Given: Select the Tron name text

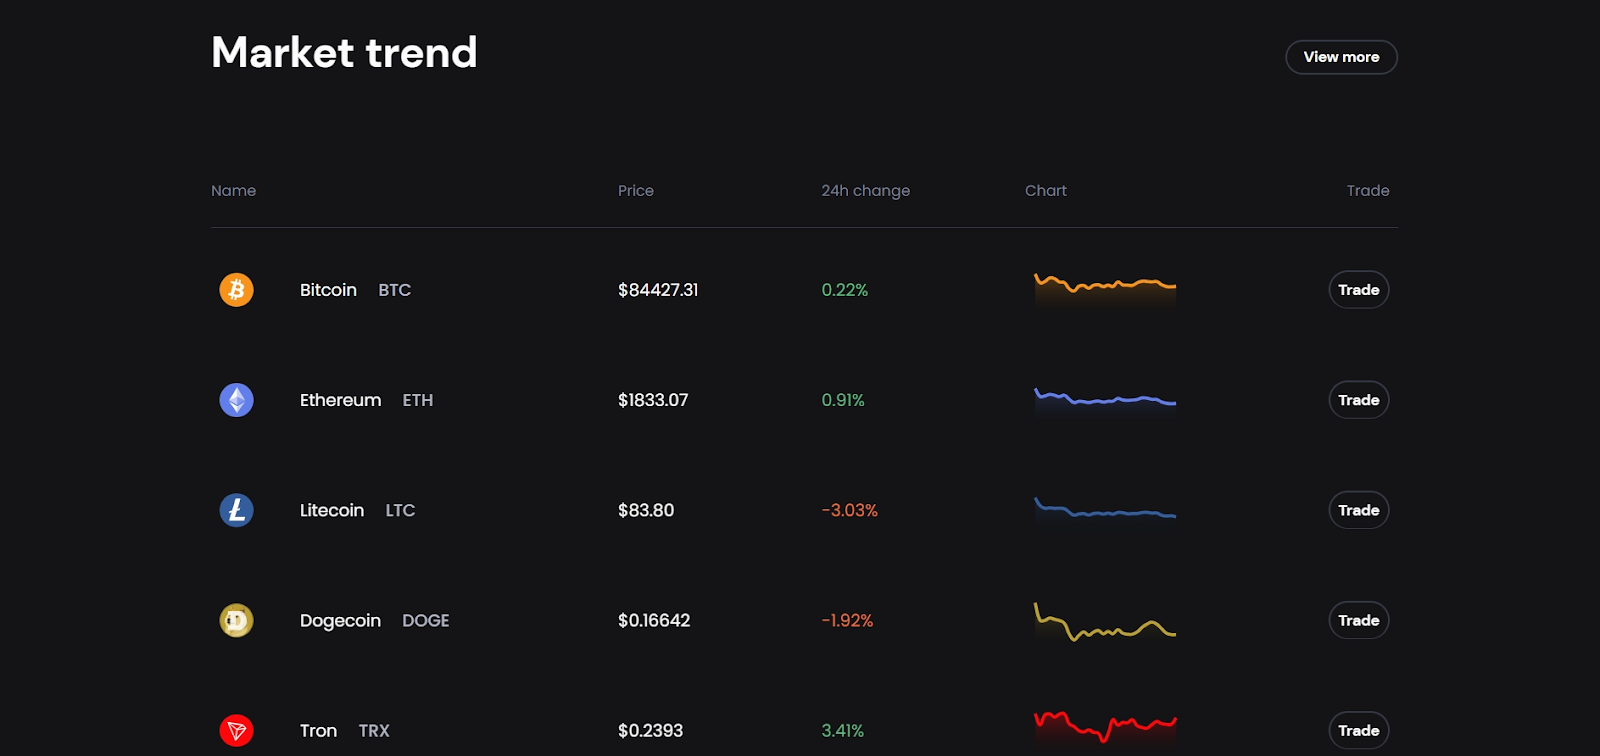Looking at the screenshot, I should click(318, 731).
